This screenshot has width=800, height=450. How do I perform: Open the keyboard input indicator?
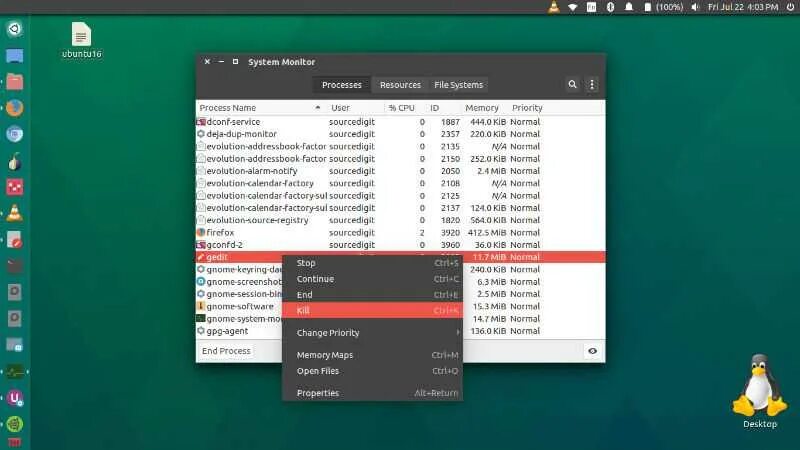591,7
